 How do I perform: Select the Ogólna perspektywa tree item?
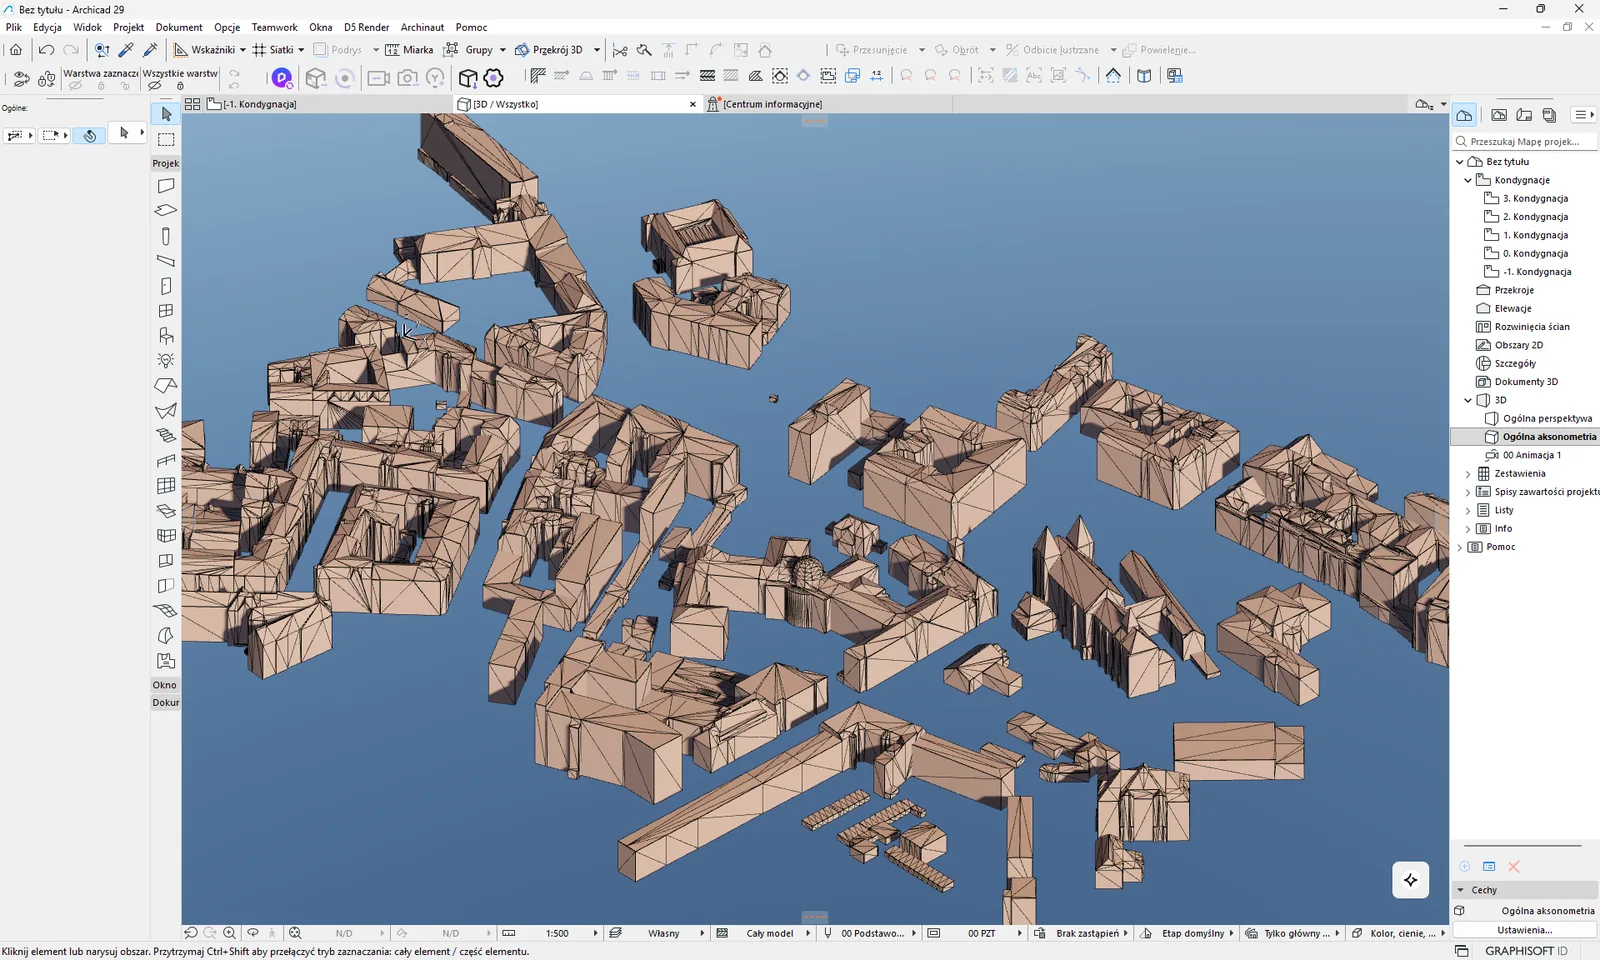click(1547, 419)
